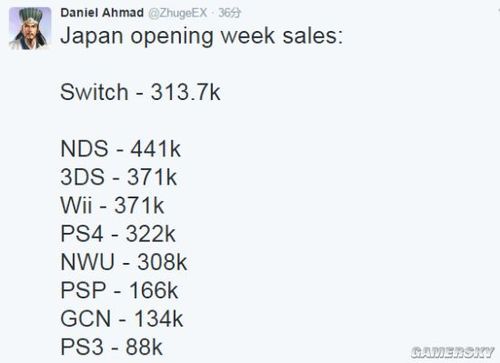Click Daniel Ahmad's profile avatar
Image resolution: width=500 pixels, height=363 pixels.
coord(30,28)
